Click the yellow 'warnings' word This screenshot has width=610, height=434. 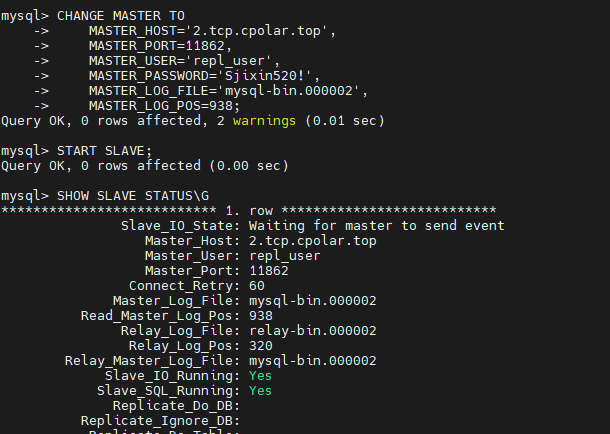coord(264,120)
